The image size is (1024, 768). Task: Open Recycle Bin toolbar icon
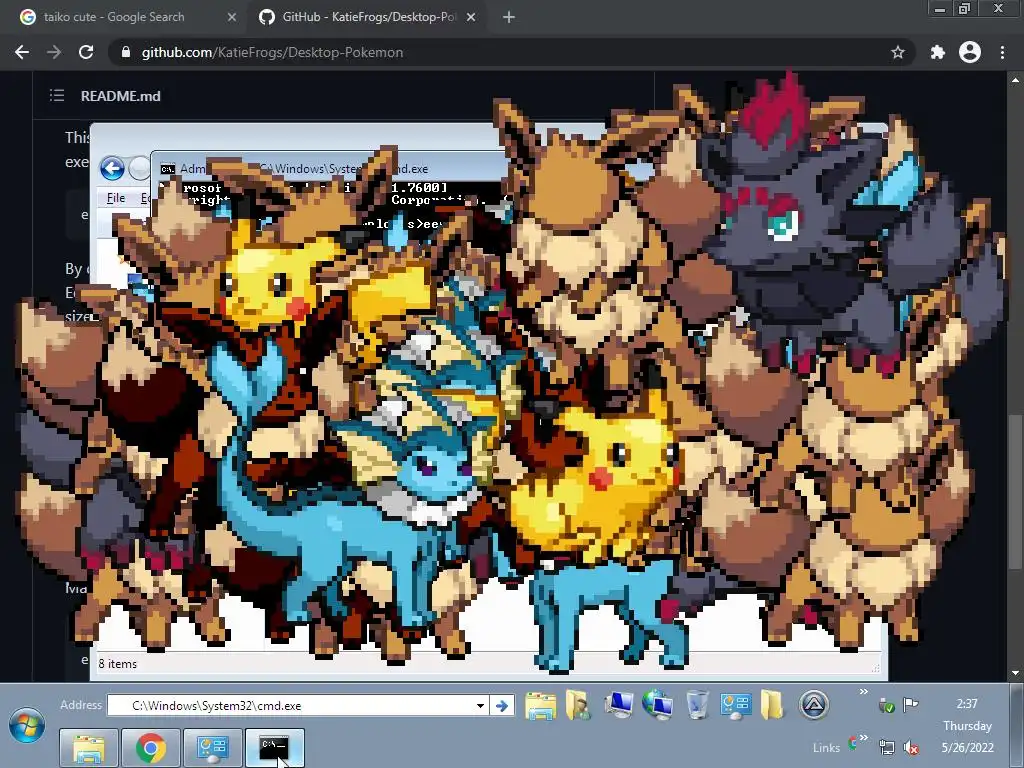coord(697,705)
